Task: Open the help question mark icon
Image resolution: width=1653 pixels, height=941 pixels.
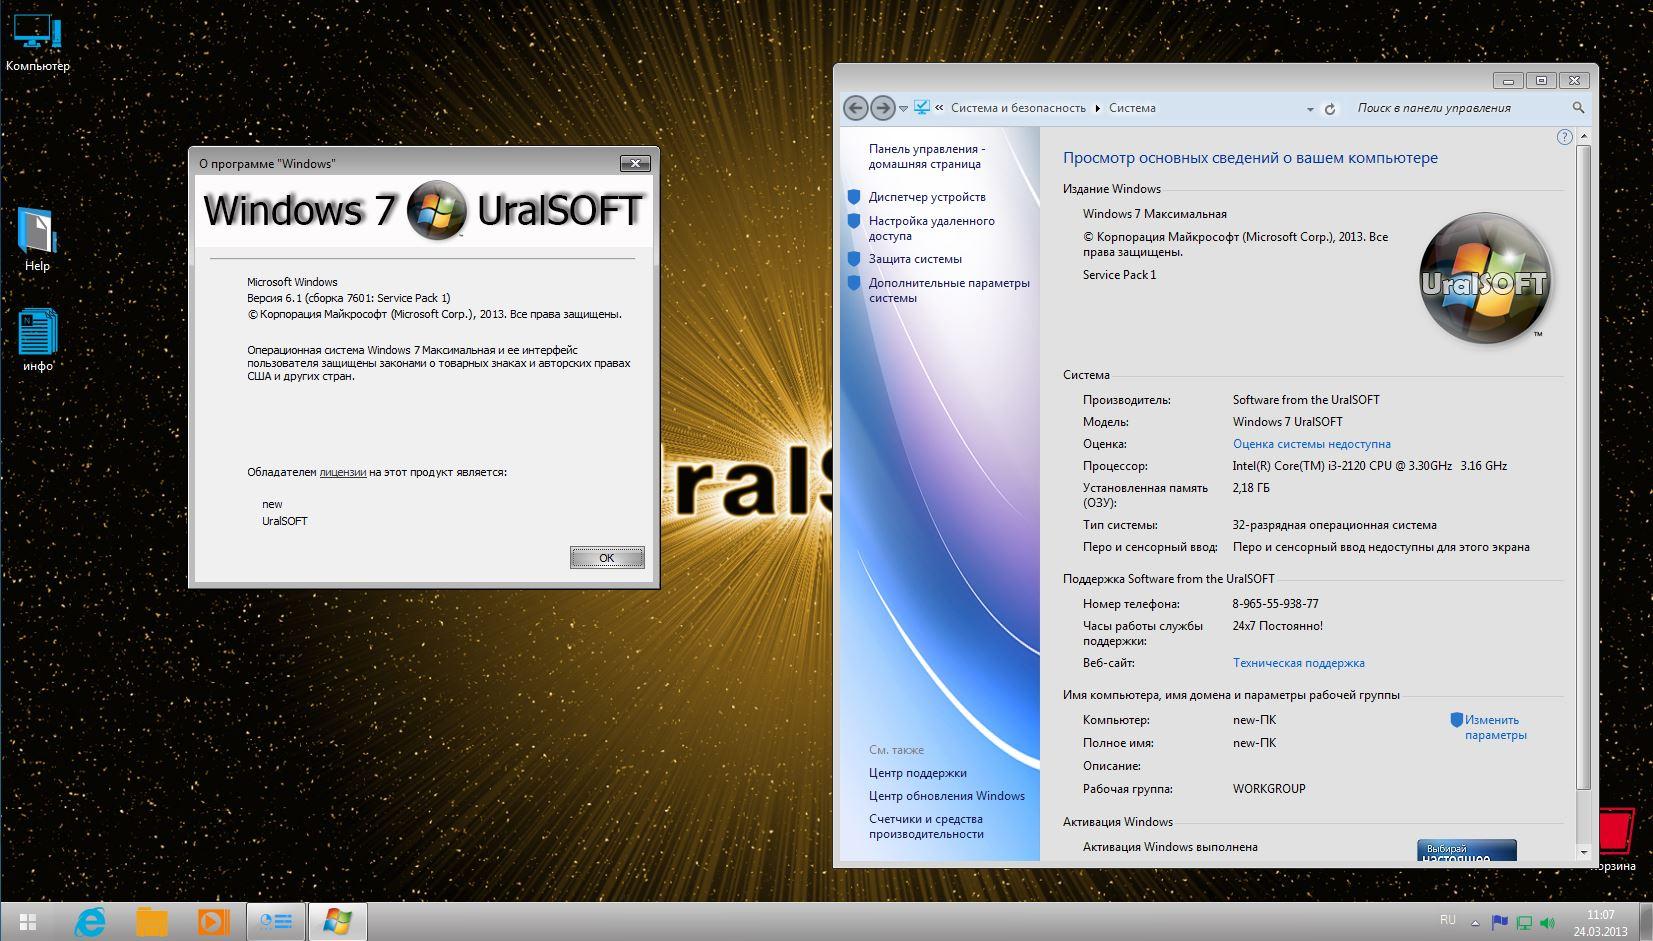Action: coord(1564,137)
